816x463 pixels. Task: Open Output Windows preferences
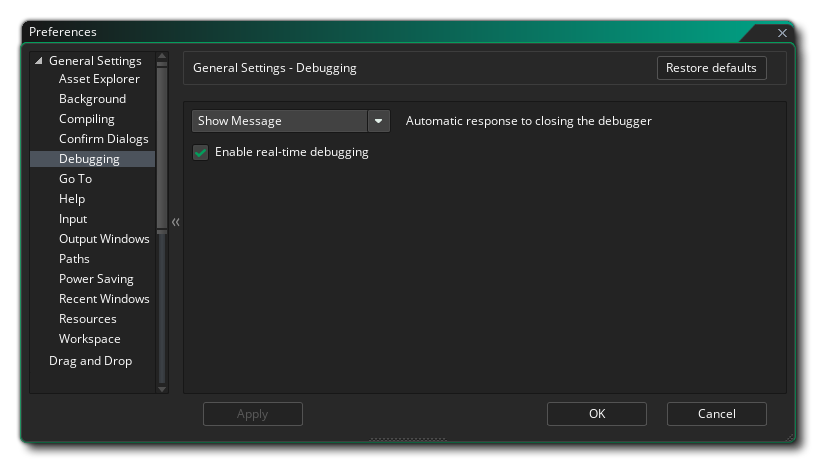104,239
